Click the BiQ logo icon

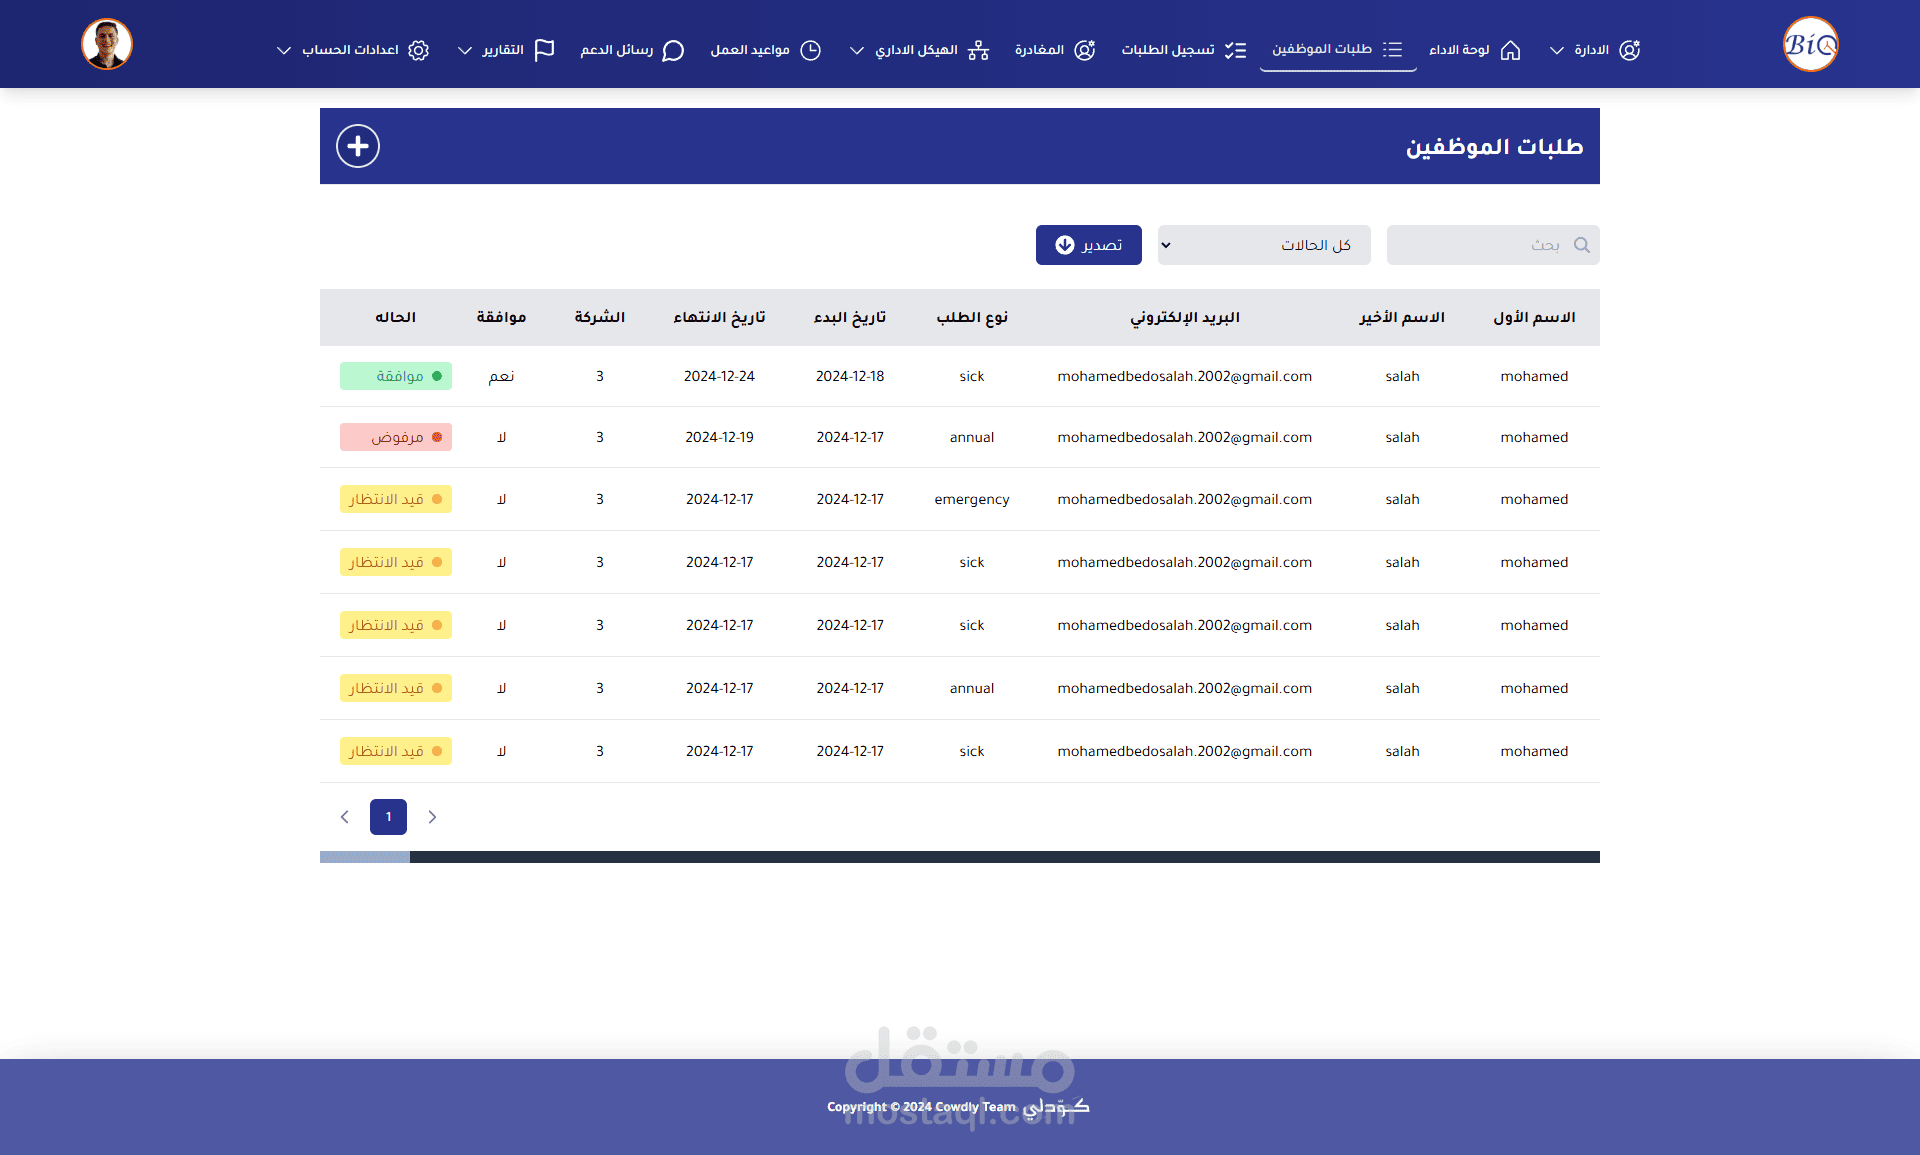click(1810, 44)
